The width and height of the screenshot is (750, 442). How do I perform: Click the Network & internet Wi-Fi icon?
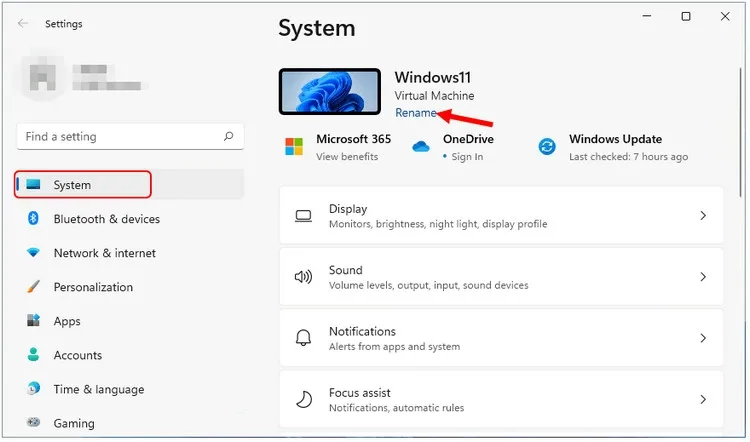click(x=33, y=253)
